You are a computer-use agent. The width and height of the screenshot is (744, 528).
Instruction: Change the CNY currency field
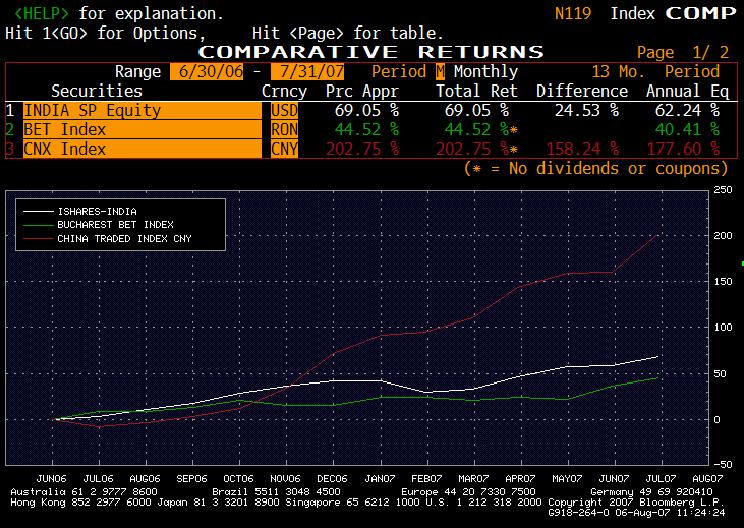point(285,149)
